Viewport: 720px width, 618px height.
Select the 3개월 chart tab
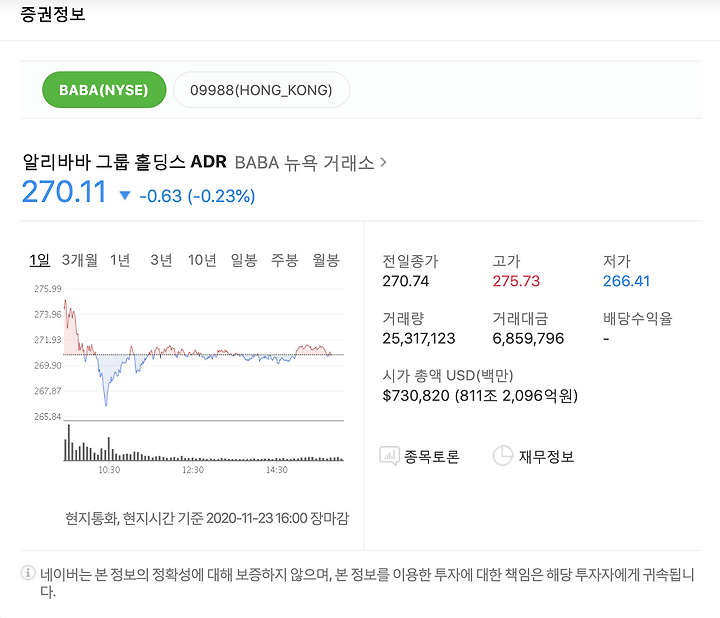click(x=80, y=260)
